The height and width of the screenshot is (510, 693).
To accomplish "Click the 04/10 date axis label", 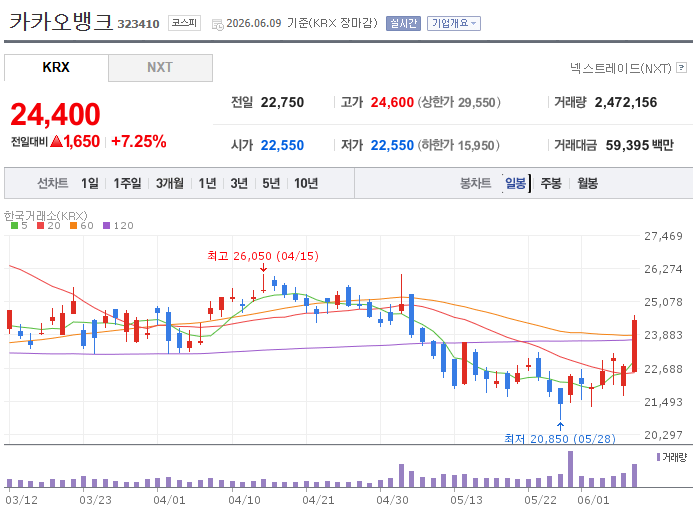I will [244, 500].
